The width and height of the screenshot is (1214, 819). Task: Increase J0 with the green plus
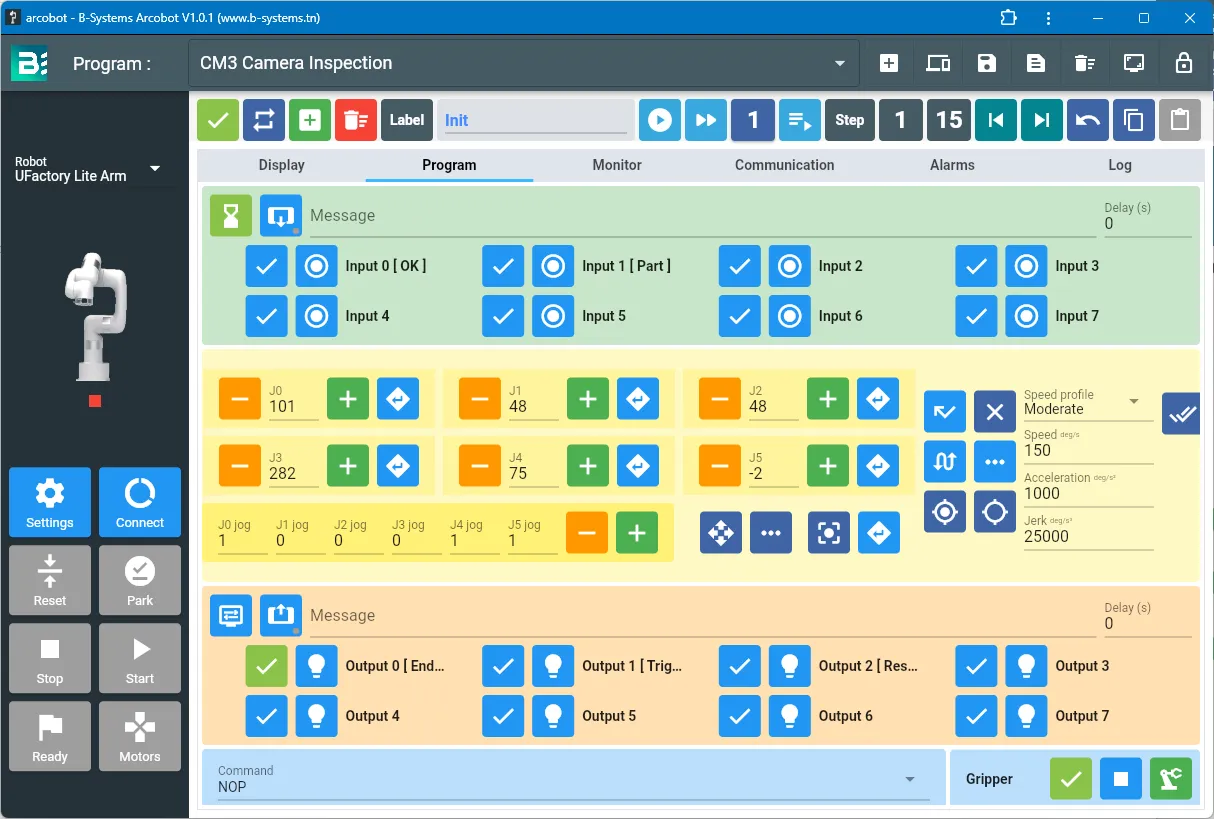(x=348, y=399)
